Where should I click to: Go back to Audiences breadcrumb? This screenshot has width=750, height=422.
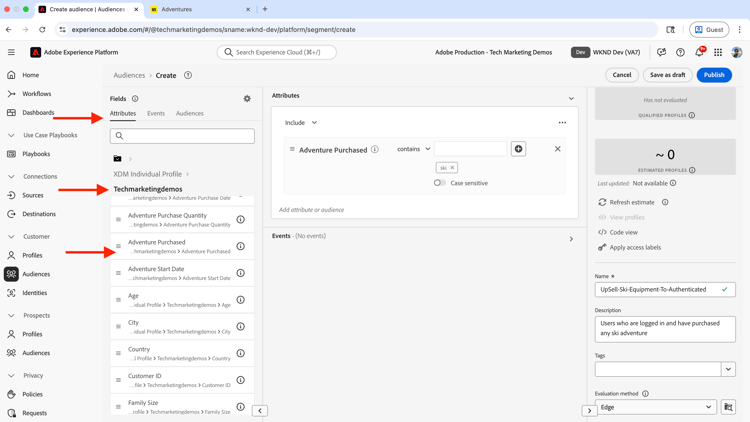click(x=129, y=75)
